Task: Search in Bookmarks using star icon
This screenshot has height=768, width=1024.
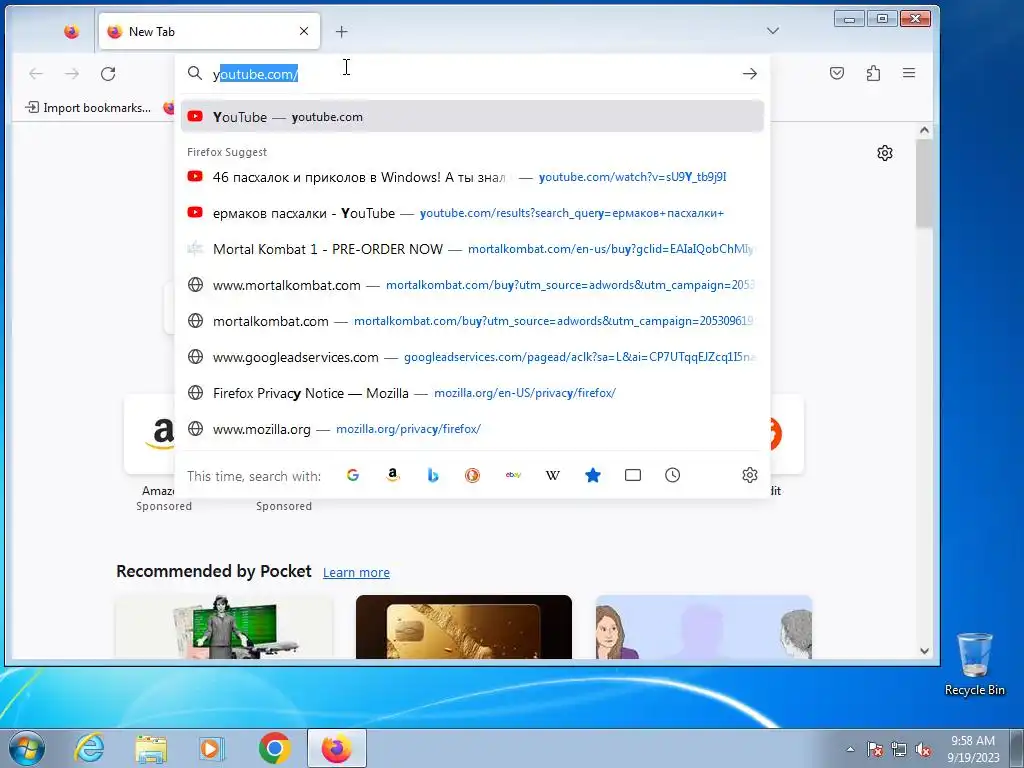Action: click(x=593, y=475)
